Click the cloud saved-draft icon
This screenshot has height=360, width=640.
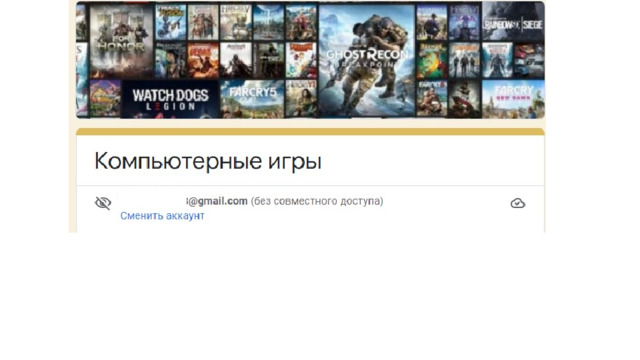pyautogui.click(x=518, y=203)
